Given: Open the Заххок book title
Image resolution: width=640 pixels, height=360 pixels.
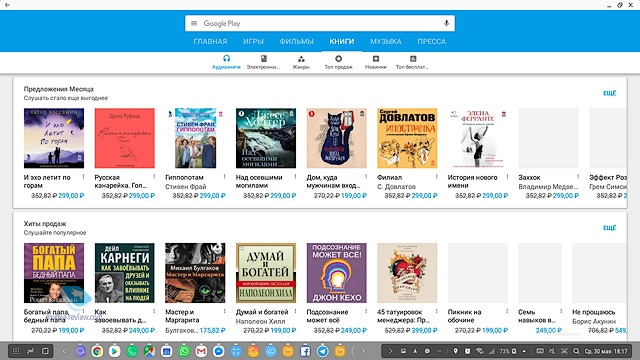Looking at the screenshot, I should coord(529,178).
